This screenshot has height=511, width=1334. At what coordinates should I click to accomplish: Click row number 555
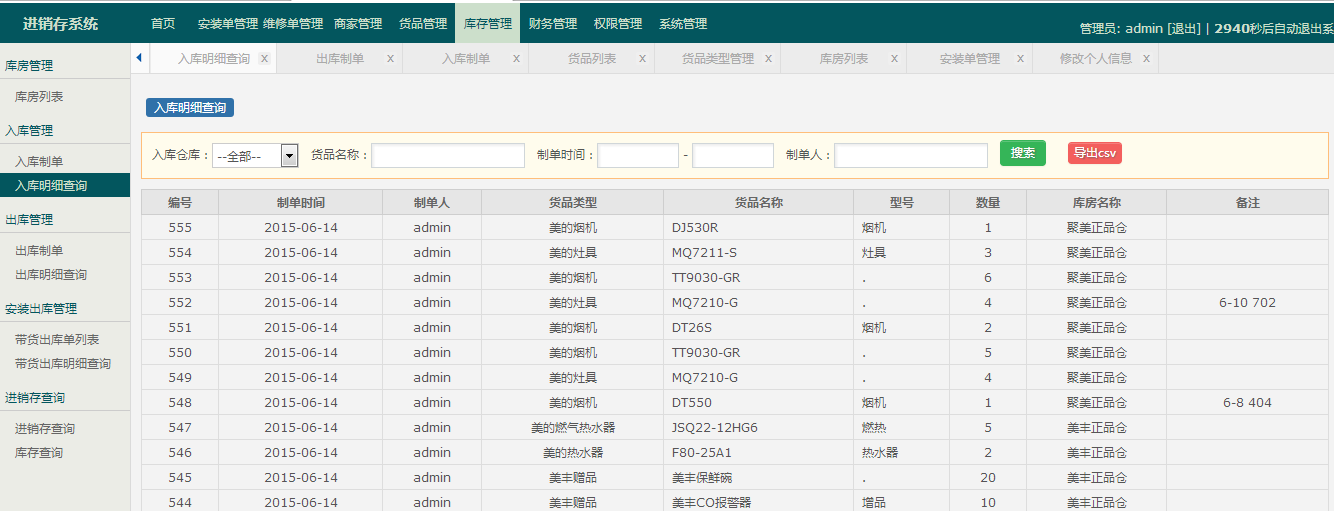(x=180, y=227)
